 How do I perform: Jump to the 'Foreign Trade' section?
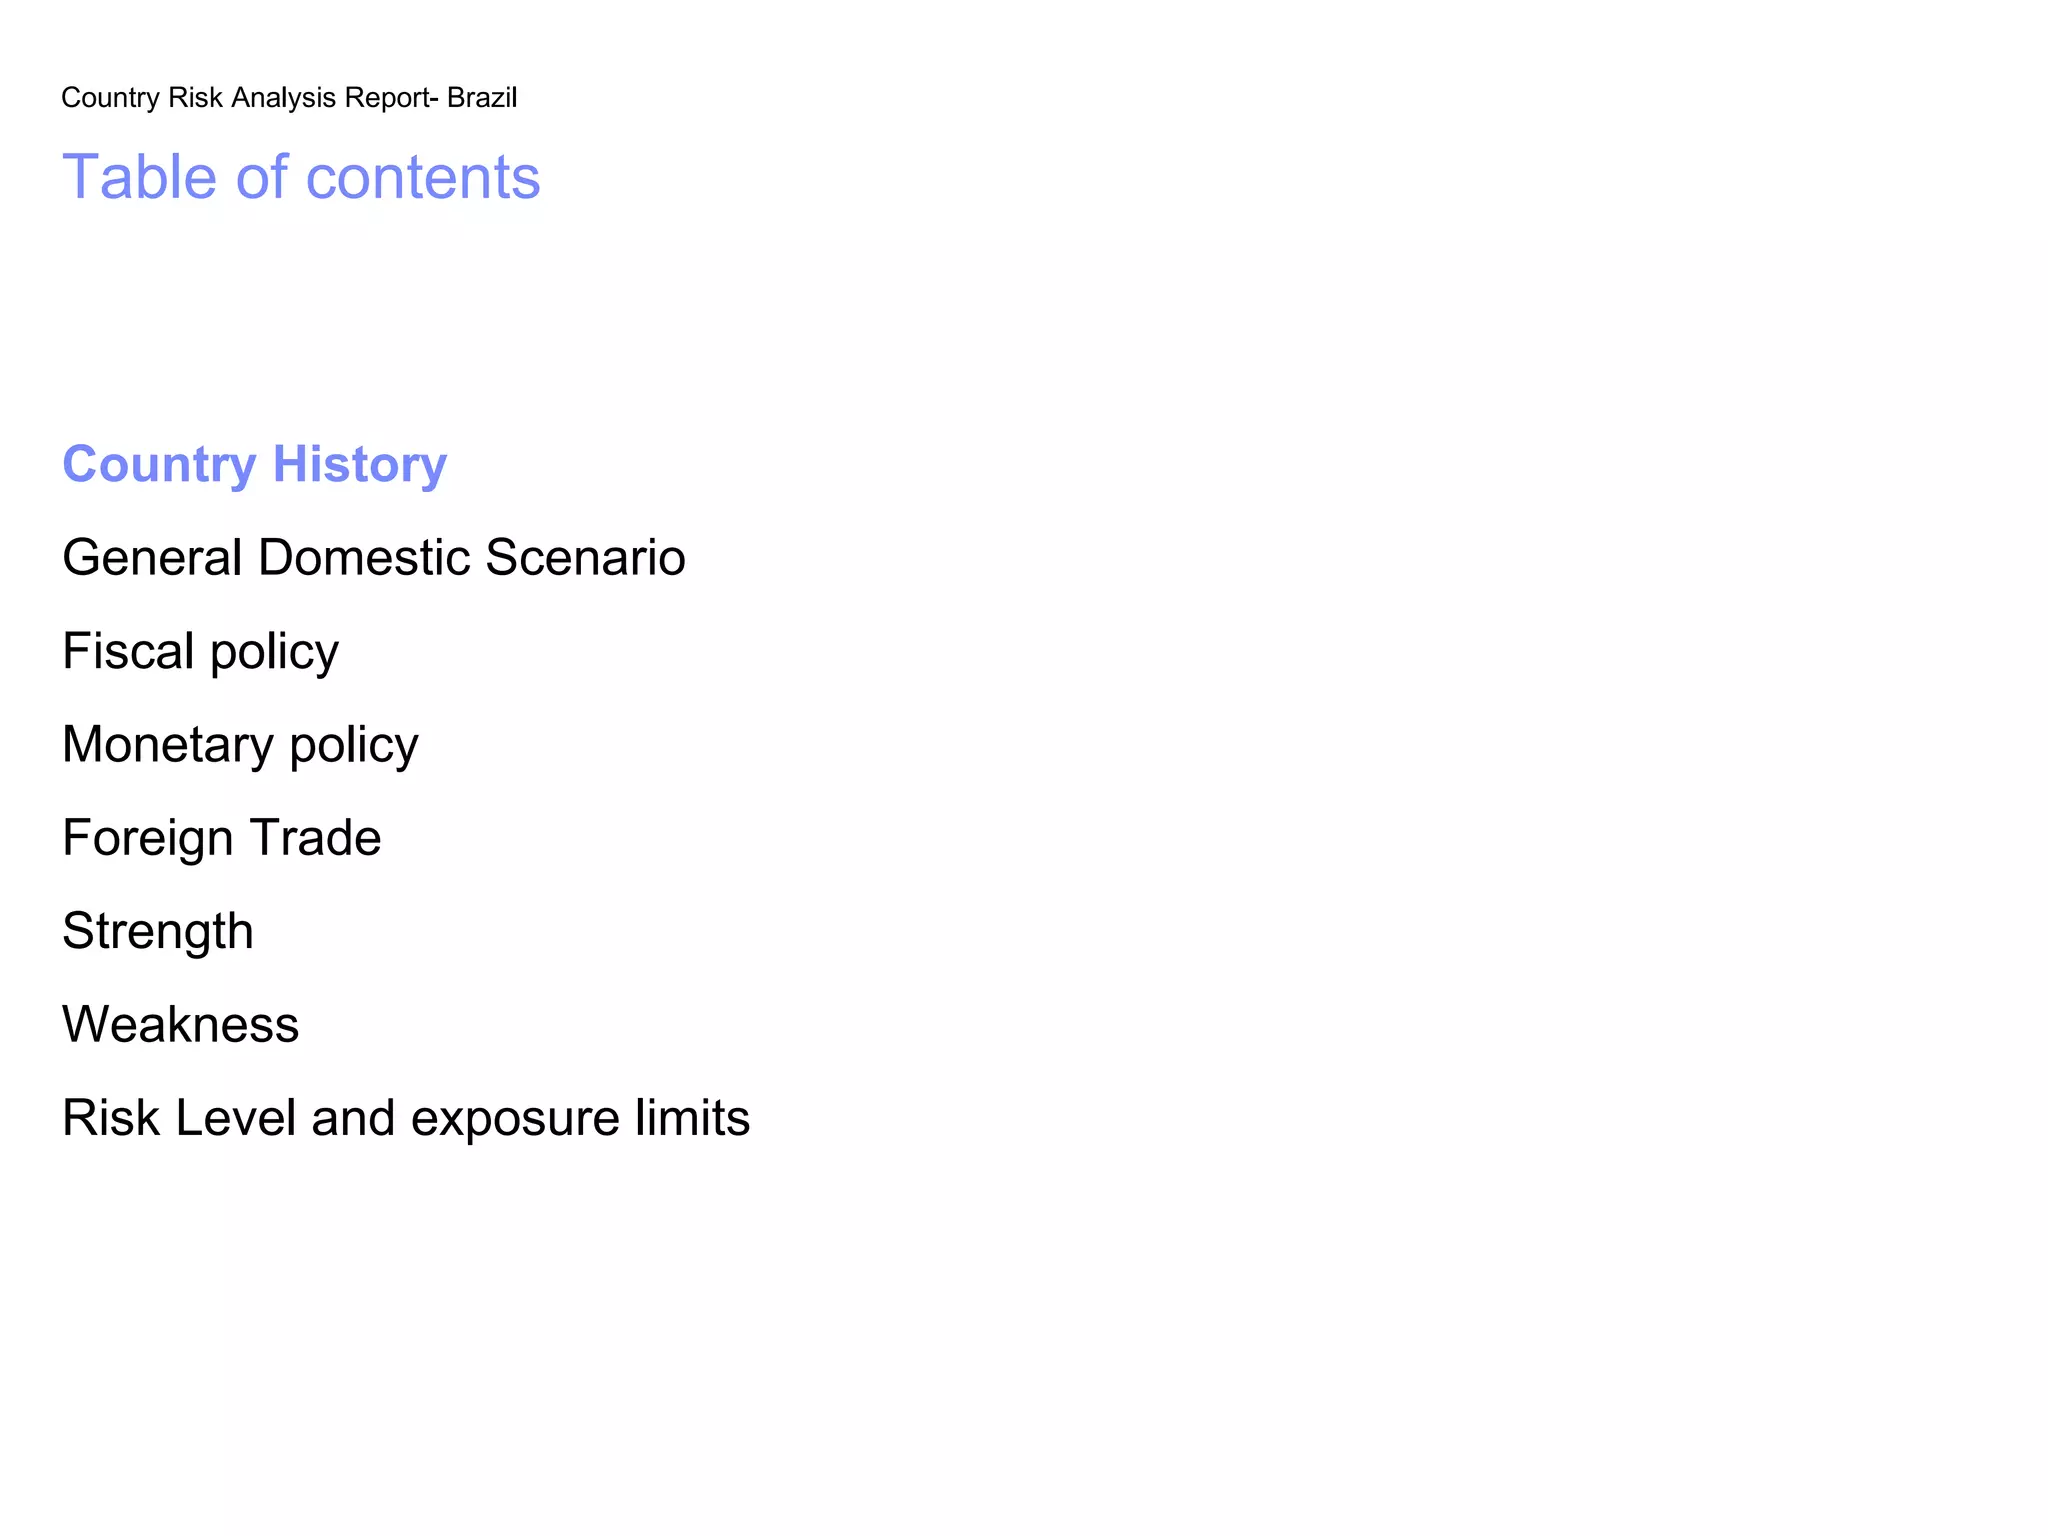click(x=221, y=838)
